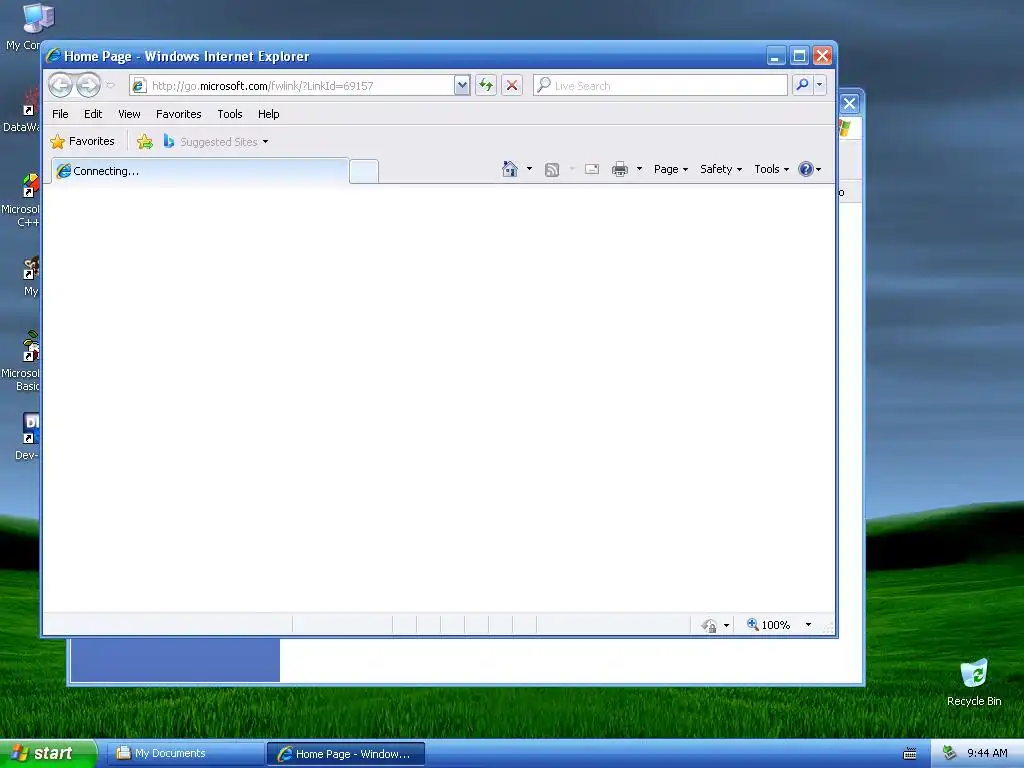Select the Connecting... tab
The image size is (1024, 768).
click(x=200, y=171)
